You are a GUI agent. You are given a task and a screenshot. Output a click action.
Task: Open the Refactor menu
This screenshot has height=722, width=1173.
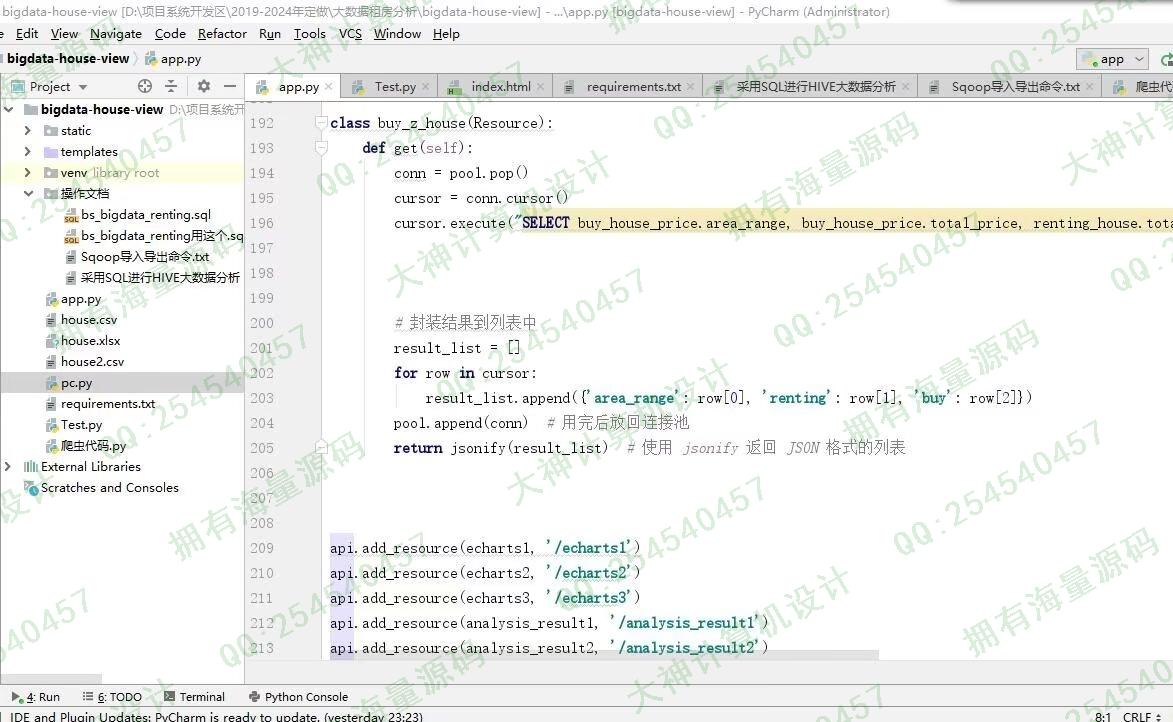(222, 34)
